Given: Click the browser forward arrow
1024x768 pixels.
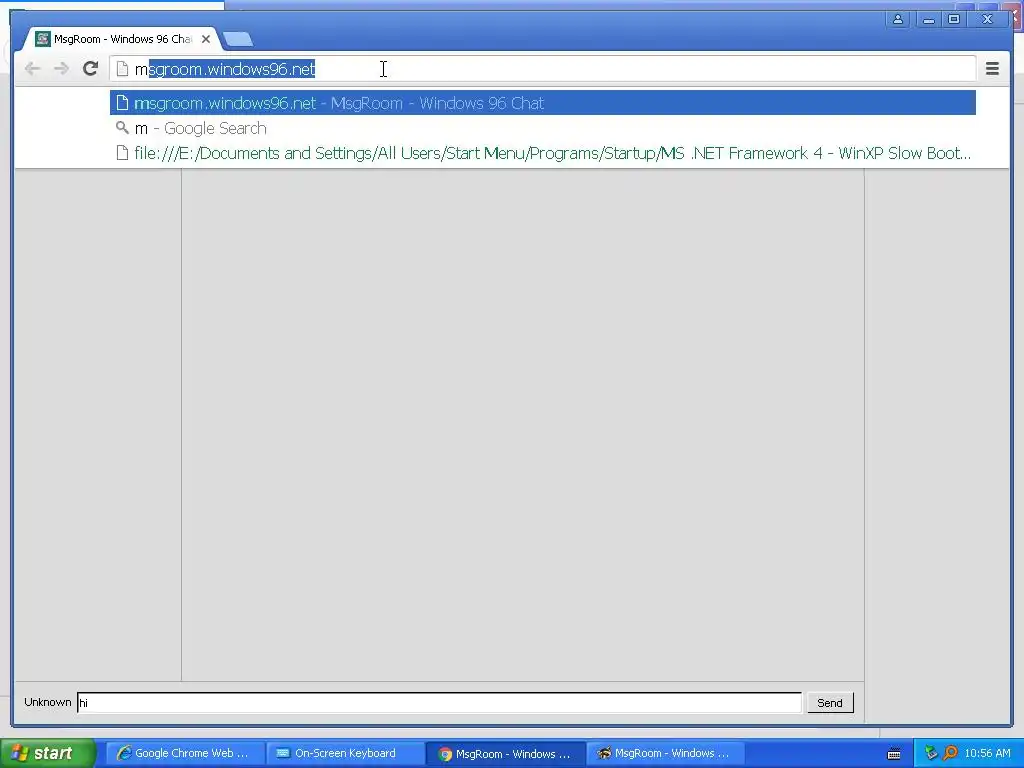Looking at the screenshot, I should [x=61, y=69].
